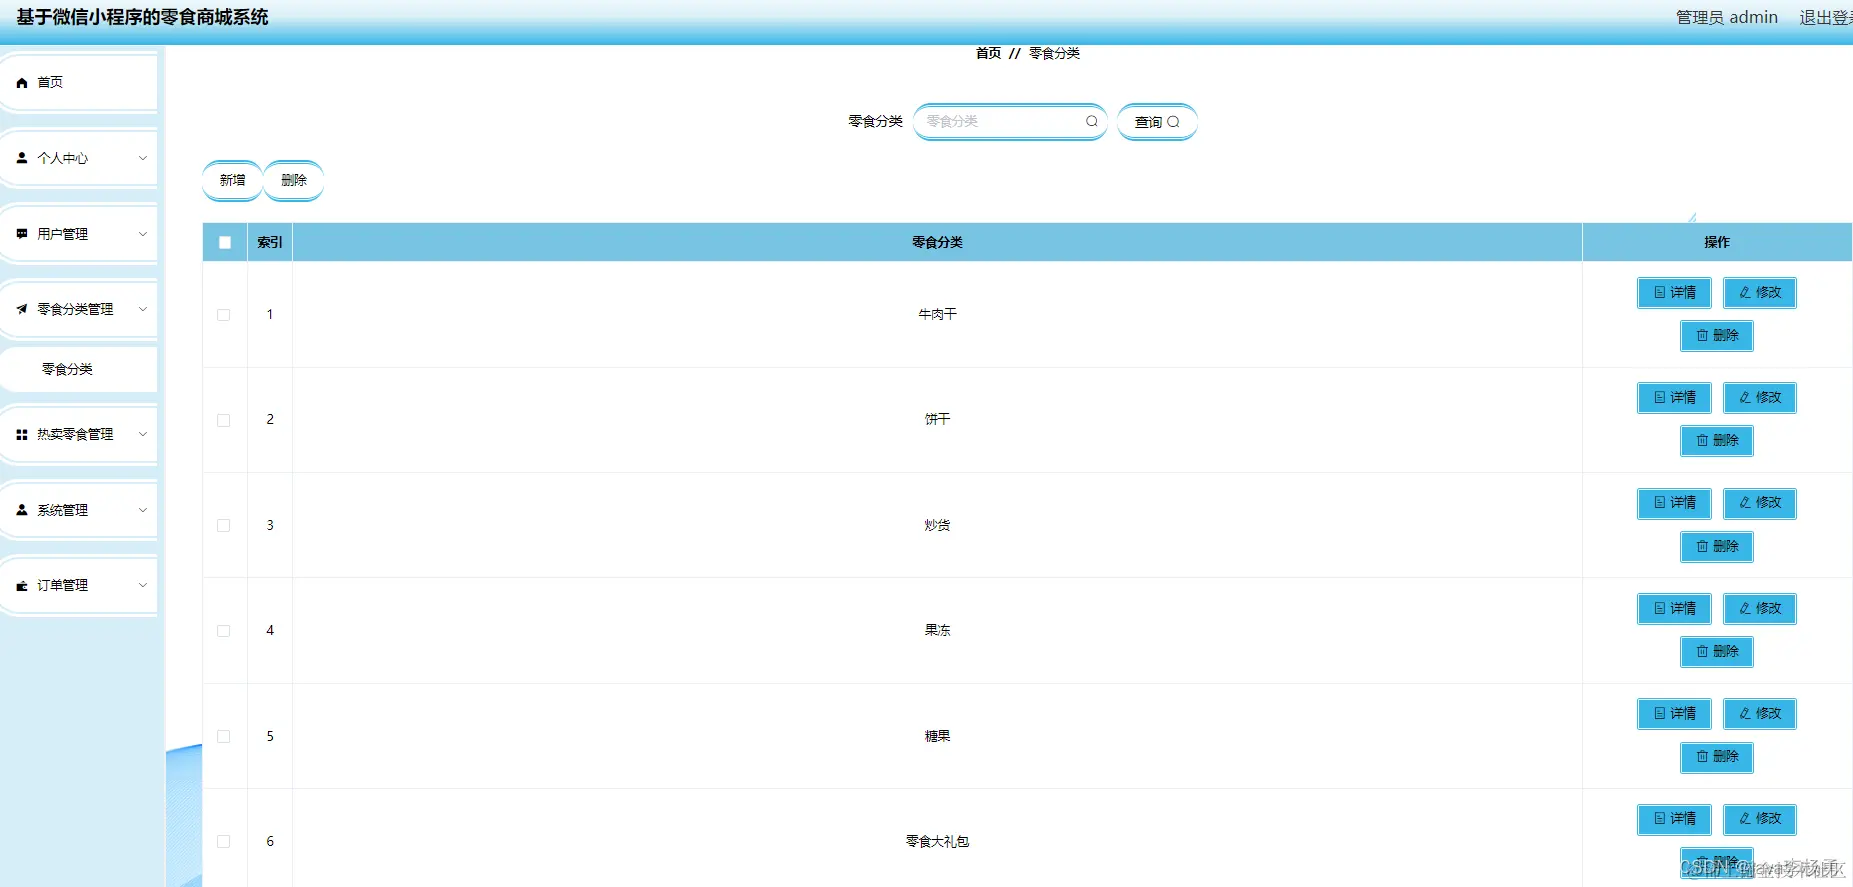The image size is (1853, 887).
Task: Click 管理员 admin in the header
Action: (1727, 17)
